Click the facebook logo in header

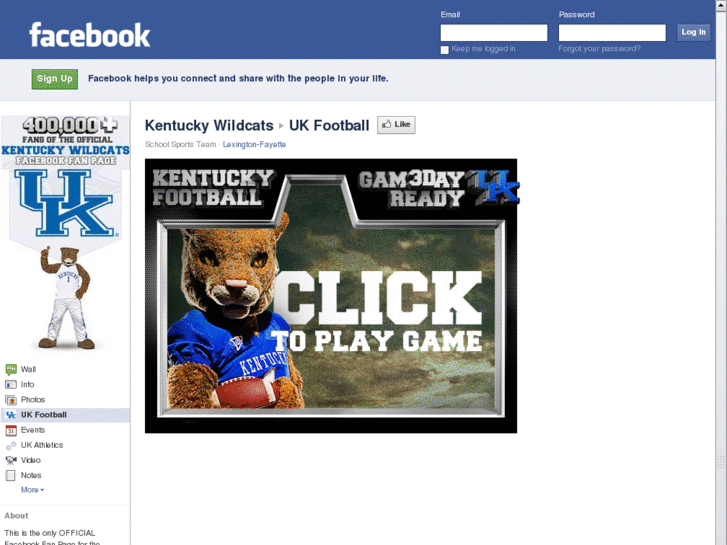click(89, 35)
